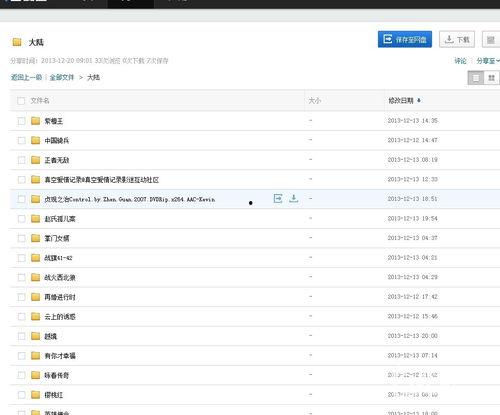Check the box for 赵氏孤儿案
The height and width of the screenshot is (415, 500).
pos(21,219)
